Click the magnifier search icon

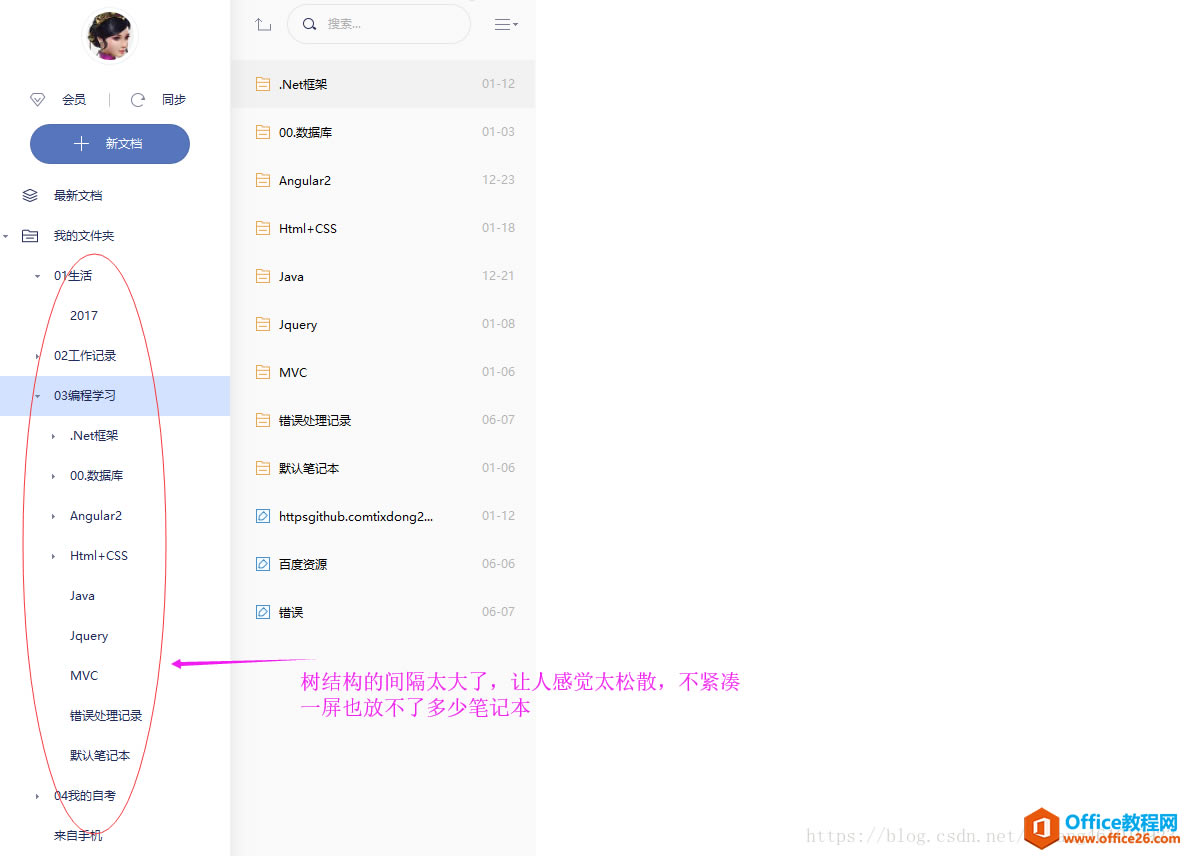(x=310, y=24)
